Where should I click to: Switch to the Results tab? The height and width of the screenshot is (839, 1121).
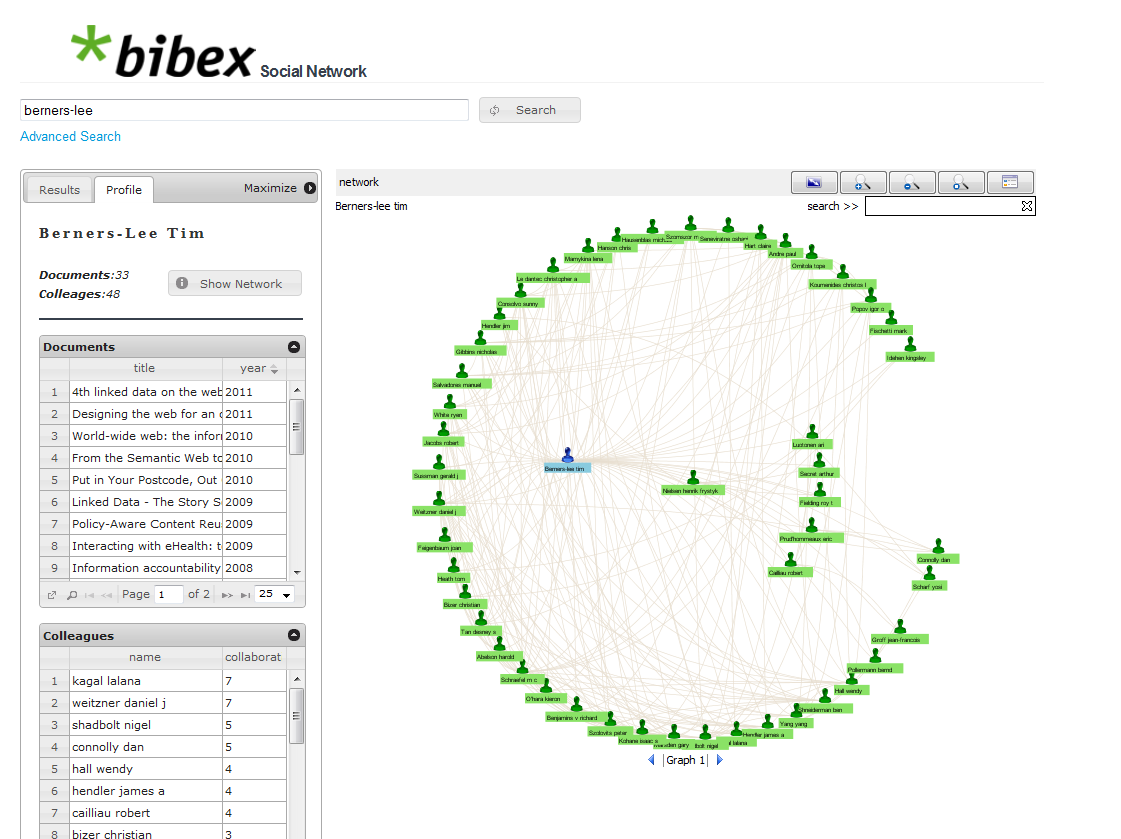point(59,190)
